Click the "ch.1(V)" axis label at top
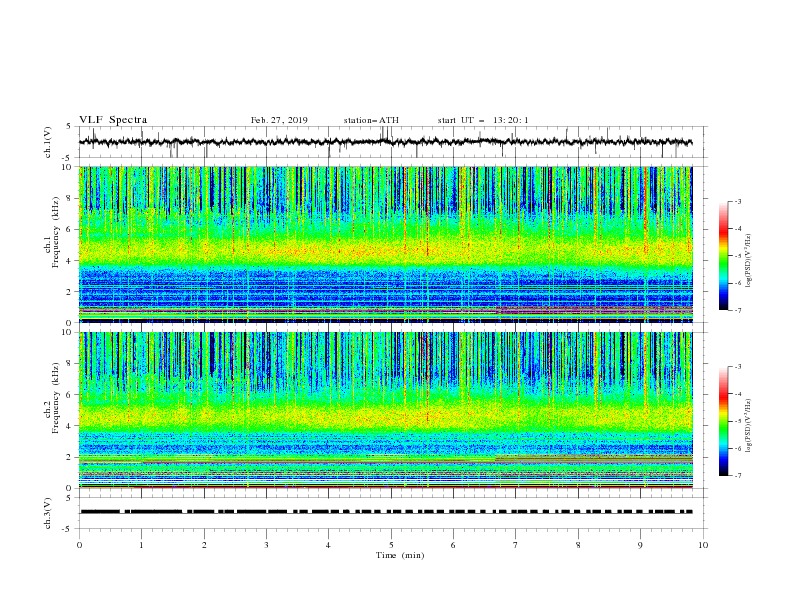This screenshot has width=792, height=612. tap(48, 142)
